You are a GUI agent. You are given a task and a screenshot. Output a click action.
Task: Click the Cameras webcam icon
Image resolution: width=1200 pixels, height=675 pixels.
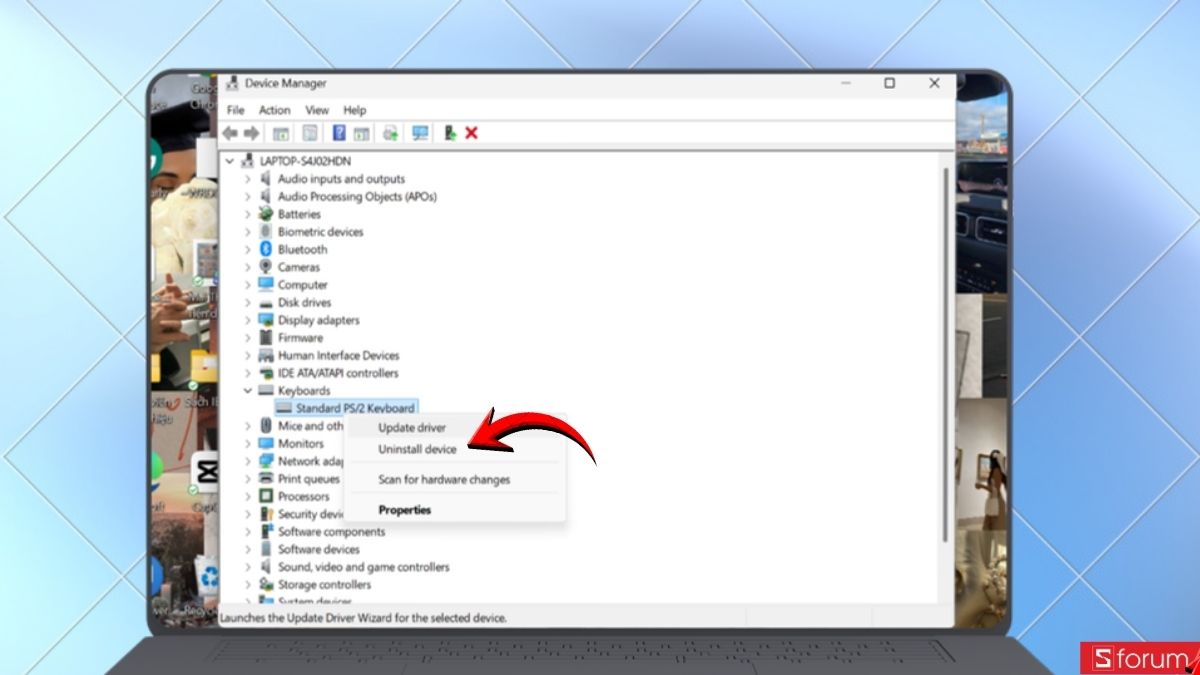pyautogui.click(x=266, y=267)
